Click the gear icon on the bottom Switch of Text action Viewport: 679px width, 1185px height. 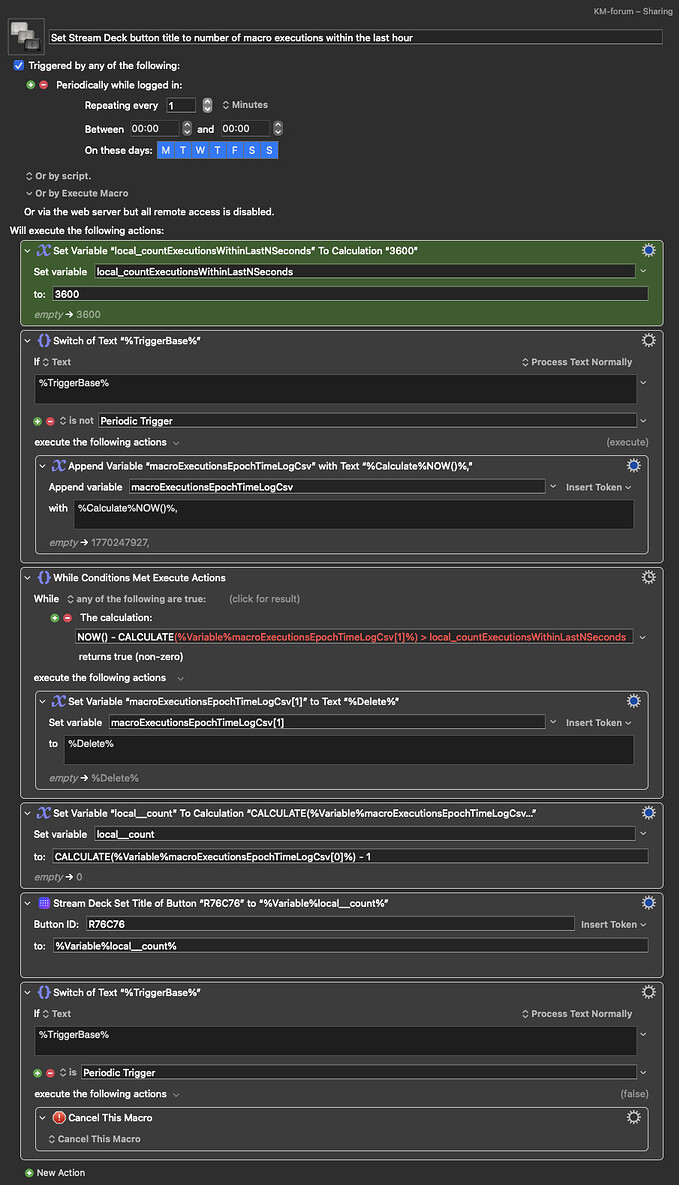pyautogui.click(x=648, y=992)
